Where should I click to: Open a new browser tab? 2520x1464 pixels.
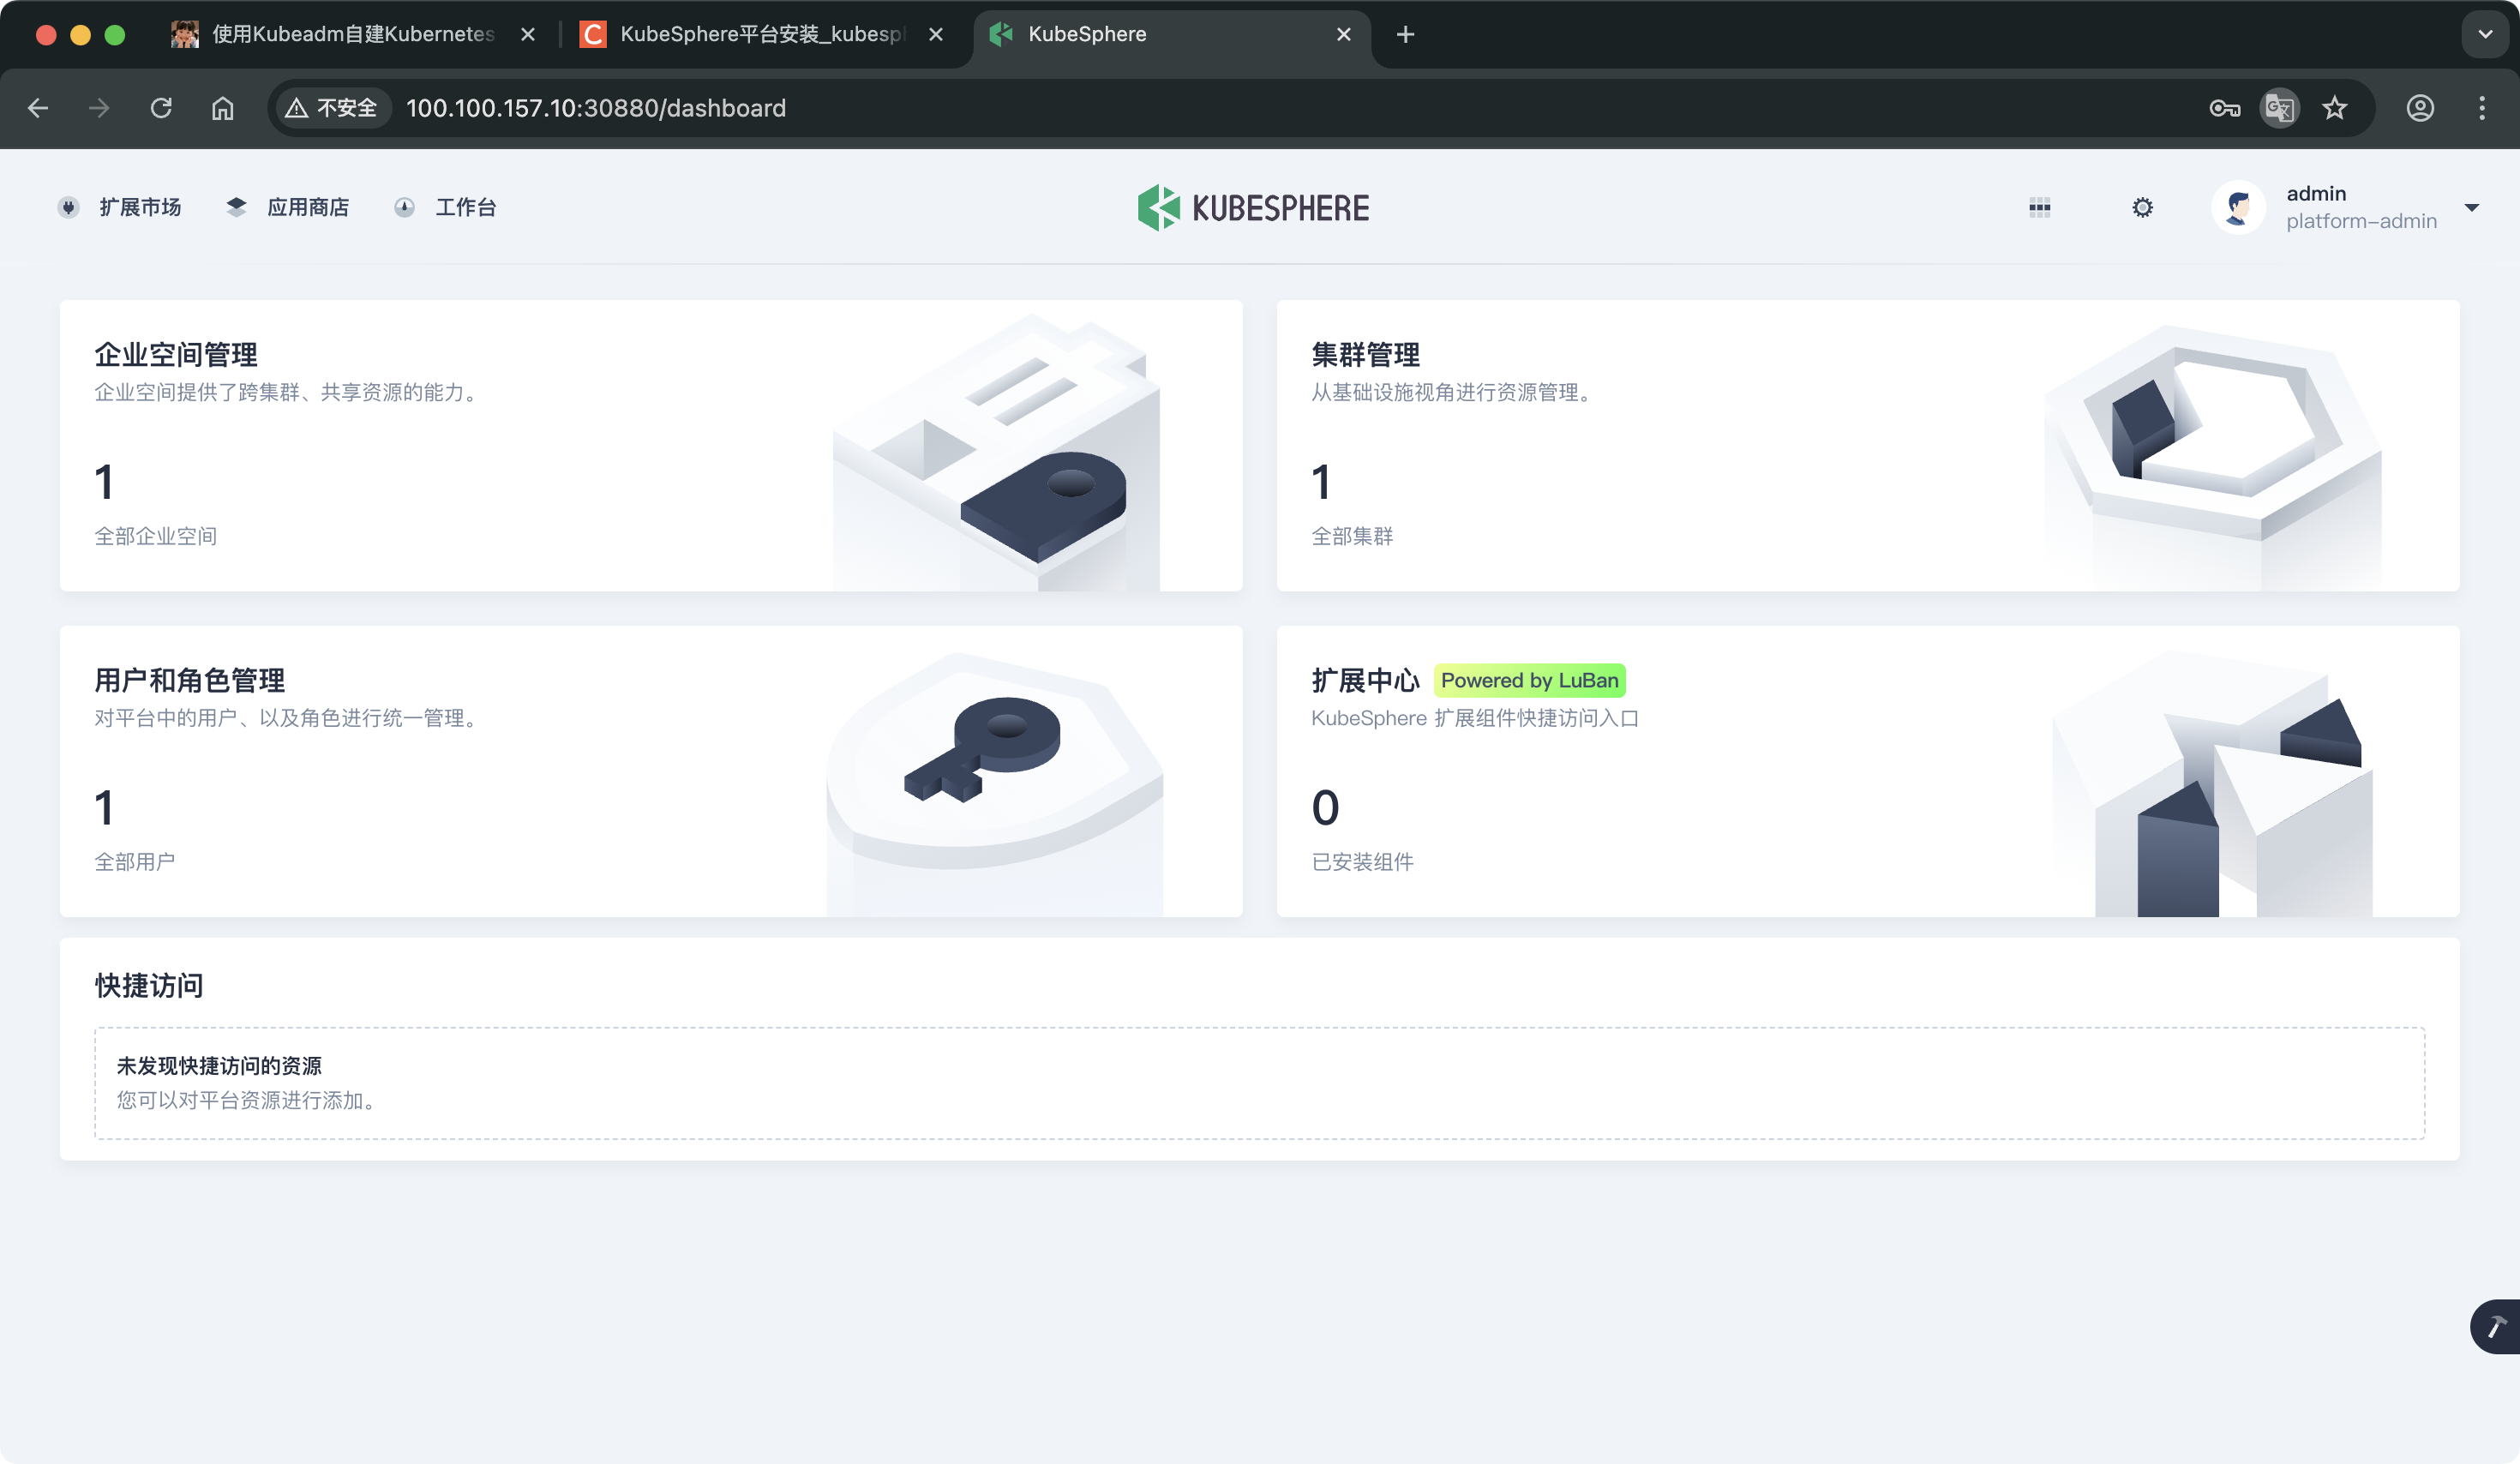(x=1405, y=34)
